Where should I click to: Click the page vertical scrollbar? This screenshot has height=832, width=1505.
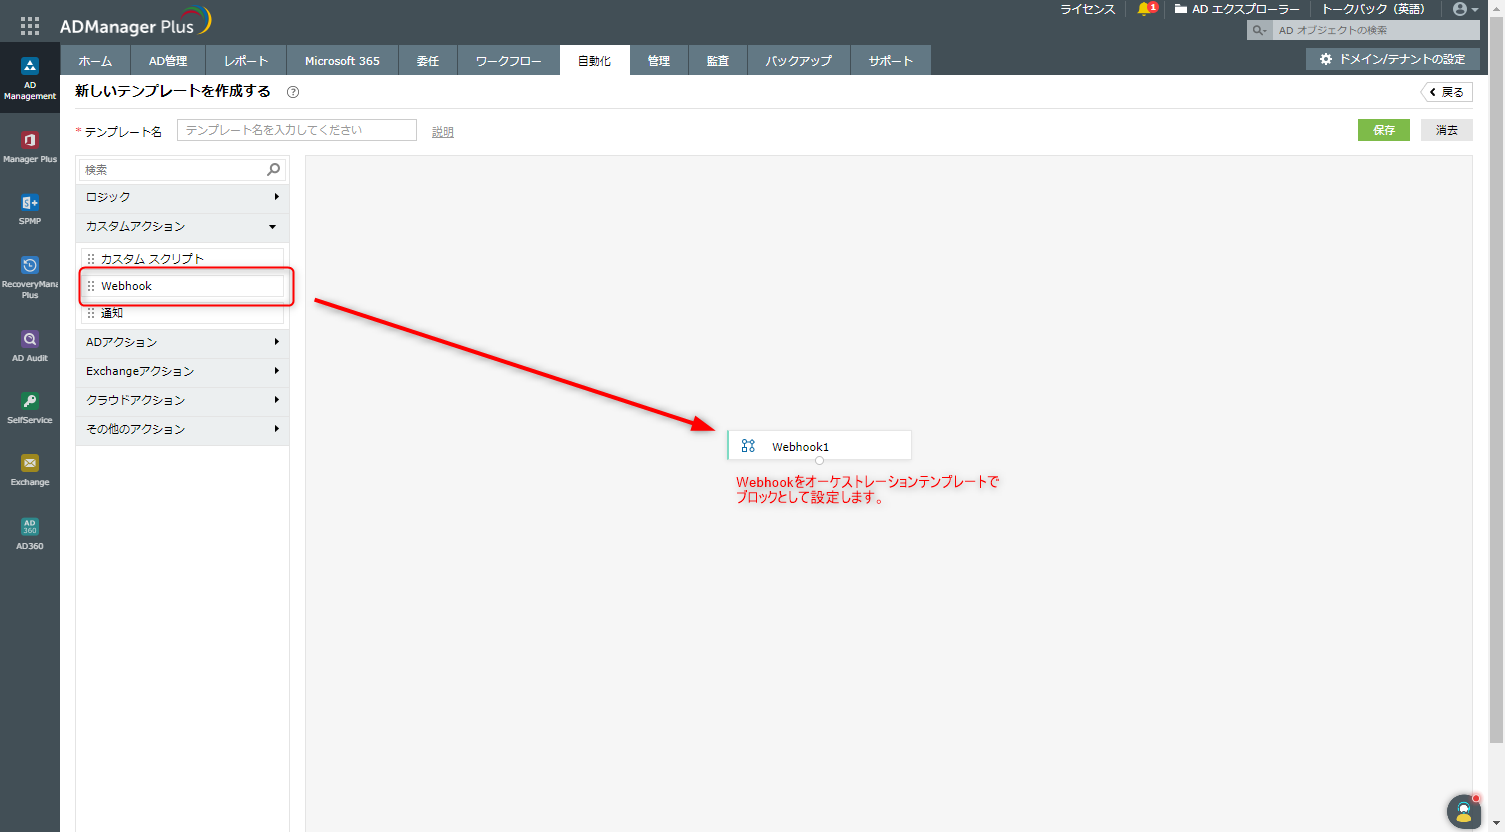tap(1496, 380)
